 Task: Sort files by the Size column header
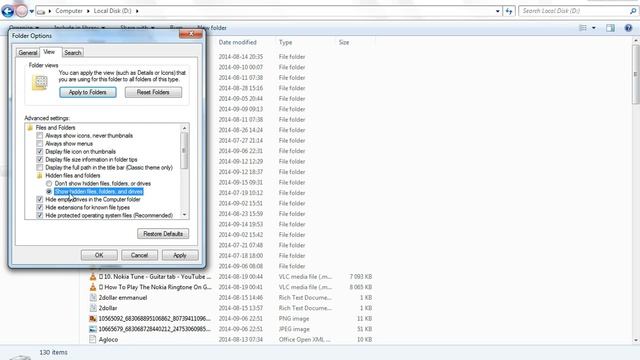tap(344, 42)
